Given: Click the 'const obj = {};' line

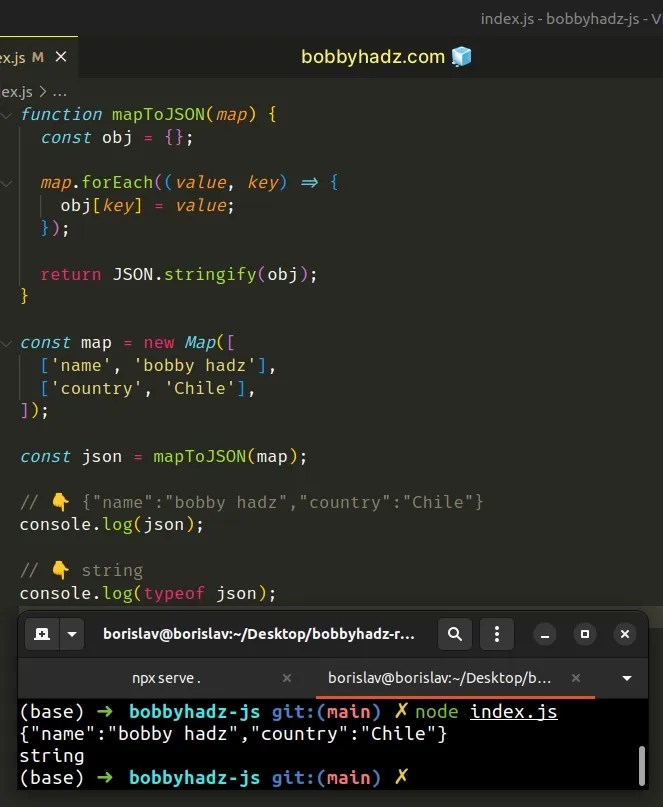Looking at the screenshot, I should [x=117, y=138].
